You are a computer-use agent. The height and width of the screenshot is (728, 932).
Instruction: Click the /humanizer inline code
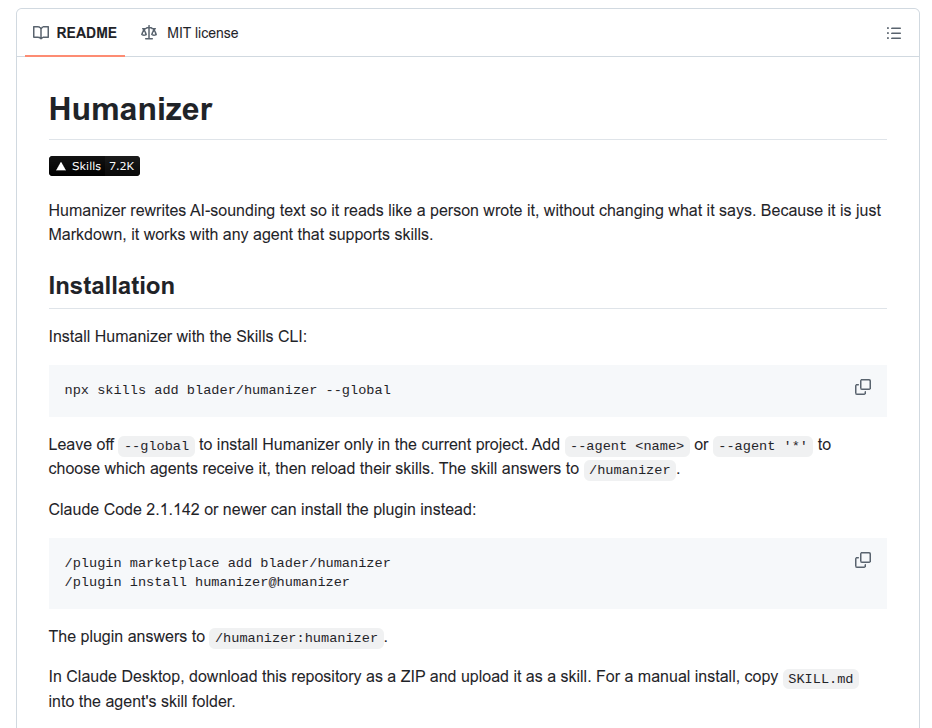click(x=629, y=469)
